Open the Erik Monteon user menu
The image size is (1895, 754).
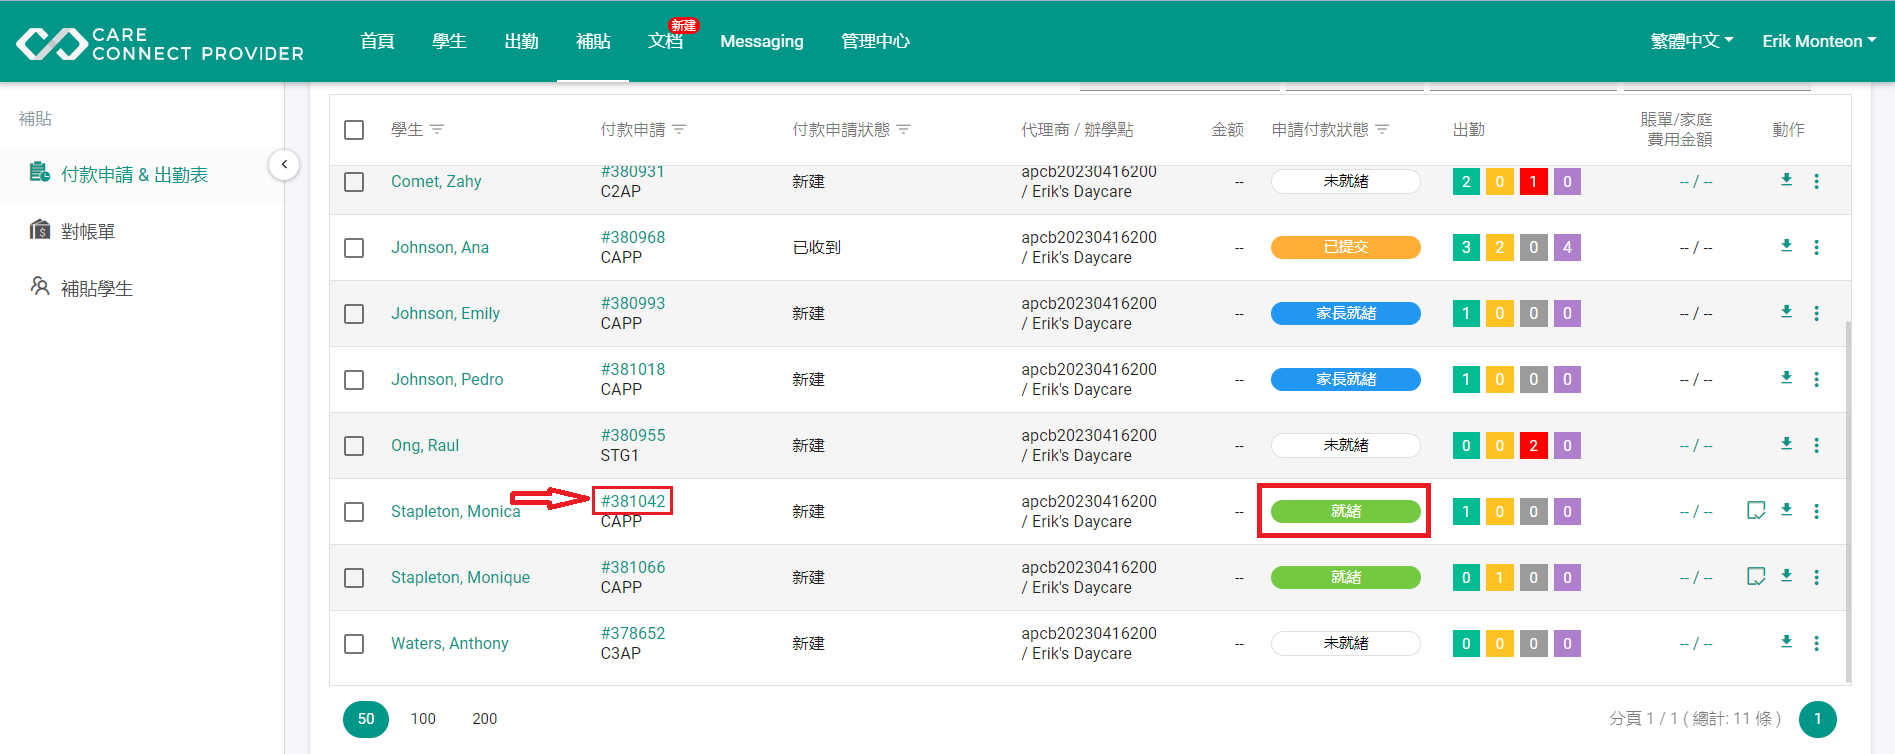tap(1819, 41)
